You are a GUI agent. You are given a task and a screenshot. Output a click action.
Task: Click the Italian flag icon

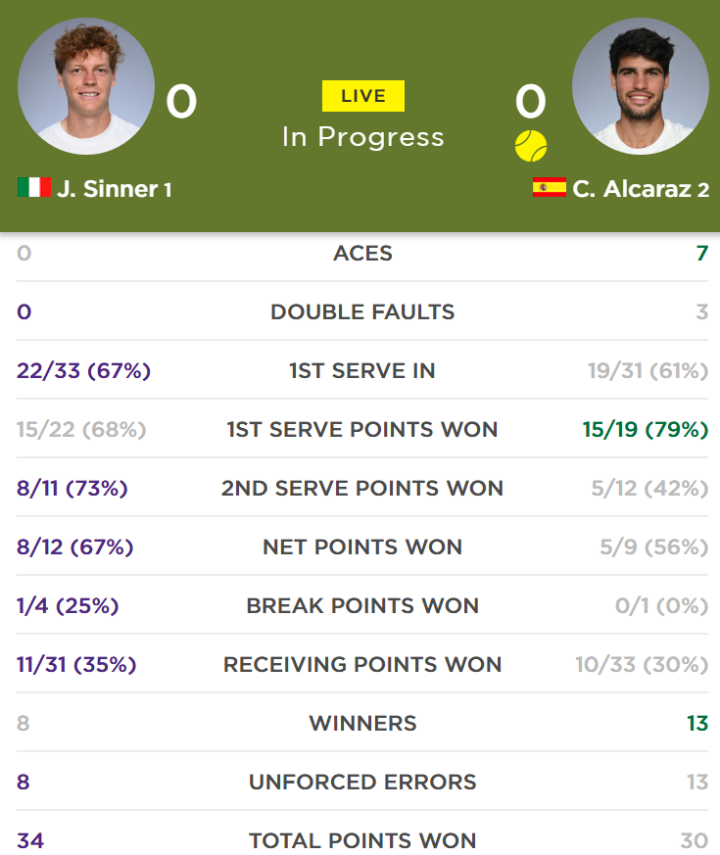click(x=34, y=187)
